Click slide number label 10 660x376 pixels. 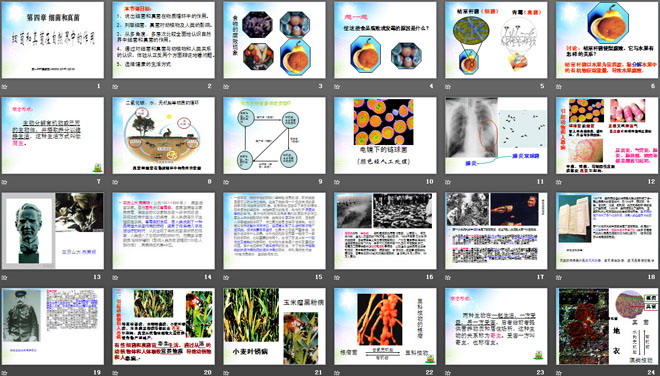(429, 181)
